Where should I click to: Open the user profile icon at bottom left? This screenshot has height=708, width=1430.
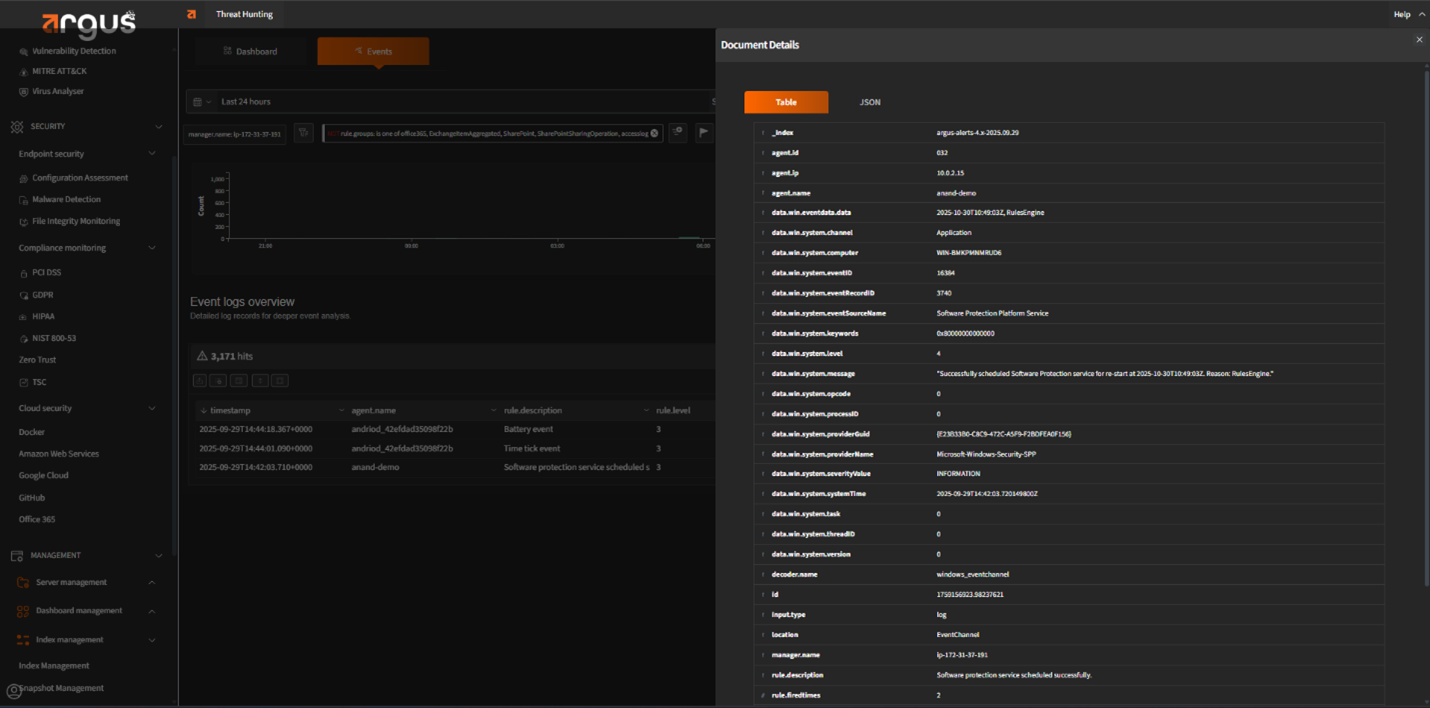[x=14, y=691]
